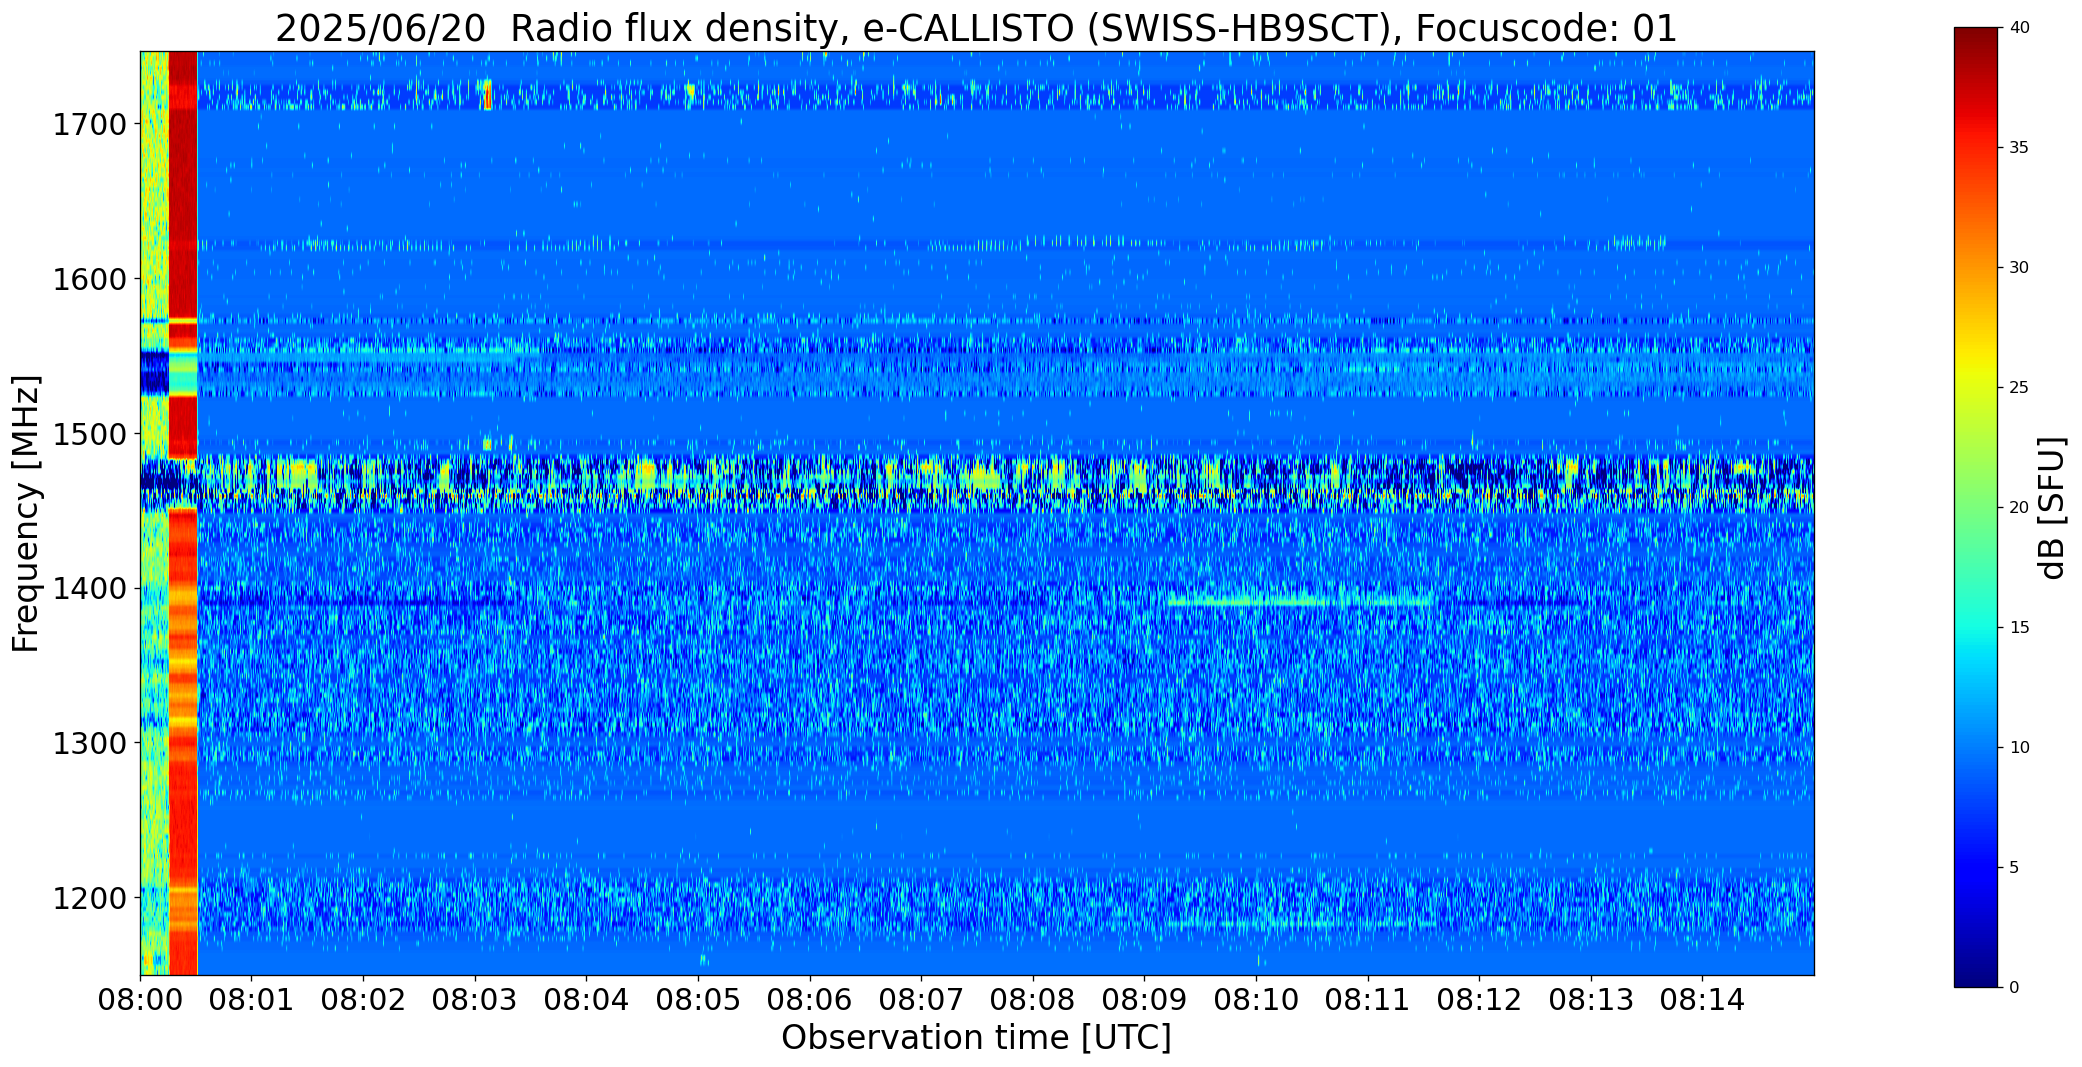Click the 08:12 time tick label
Viewport: 2082px width, 1067px height.
[x=1479, y=1000]
